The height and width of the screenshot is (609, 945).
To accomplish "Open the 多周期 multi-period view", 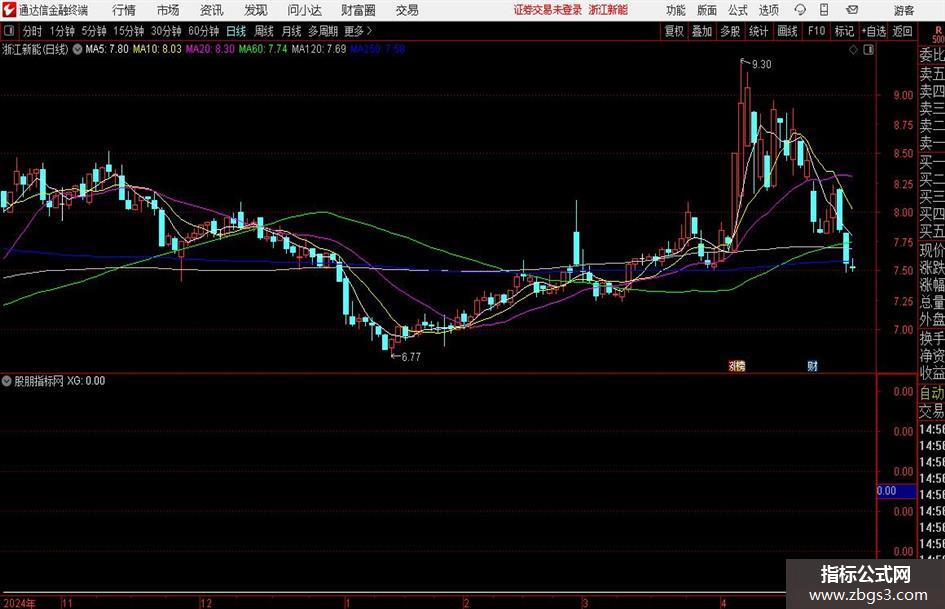I will 323,31.
